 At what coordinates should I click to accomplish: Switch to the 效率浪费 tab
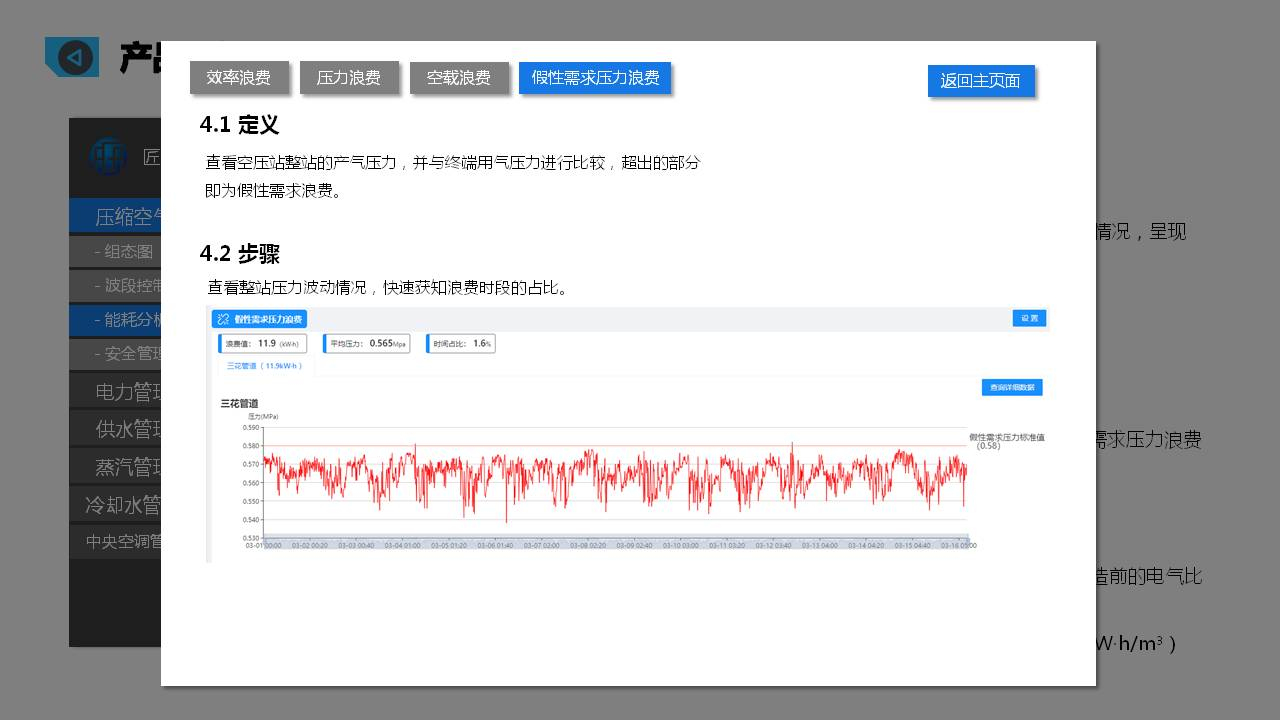click(239, 78)
